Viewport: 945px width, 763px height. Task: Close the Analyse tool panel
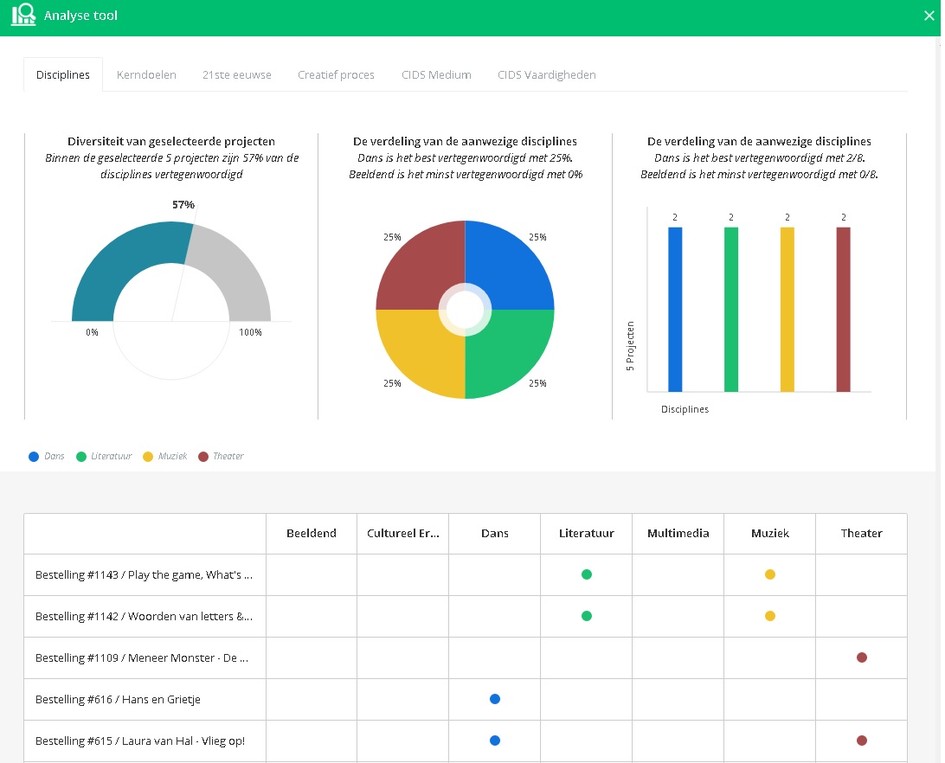coord(929,16)
